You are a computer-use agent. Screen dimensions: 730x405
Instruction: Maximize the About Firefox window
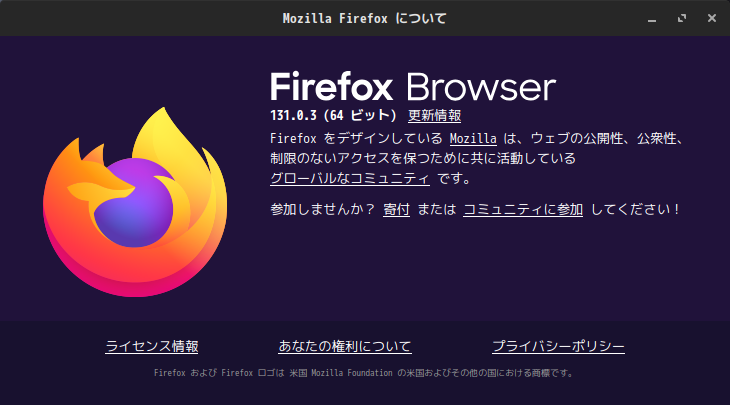coord(682,19)
